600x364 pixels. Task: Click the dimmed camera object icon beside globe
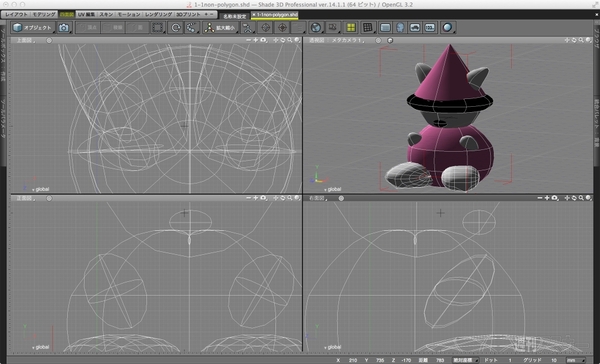333,28
